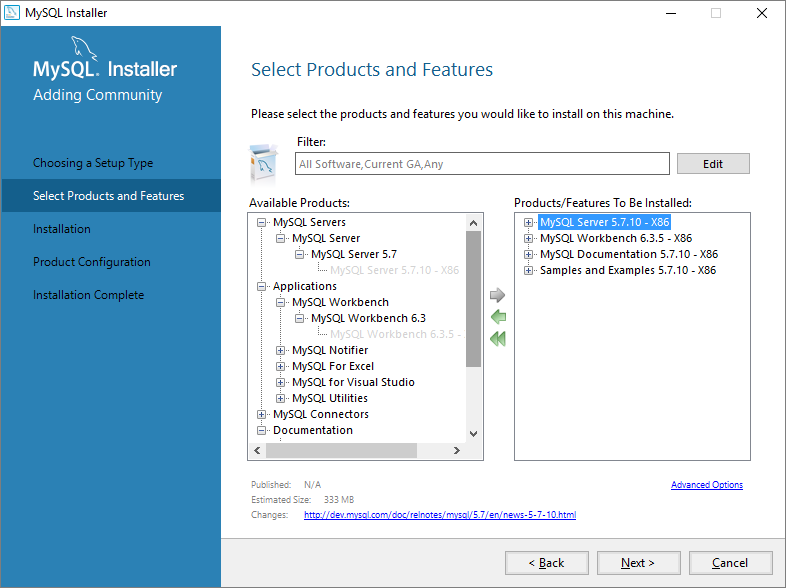Click the Estimated Size 333 MB value
Viewport: 786px width, 588px height.
point(339,500)
